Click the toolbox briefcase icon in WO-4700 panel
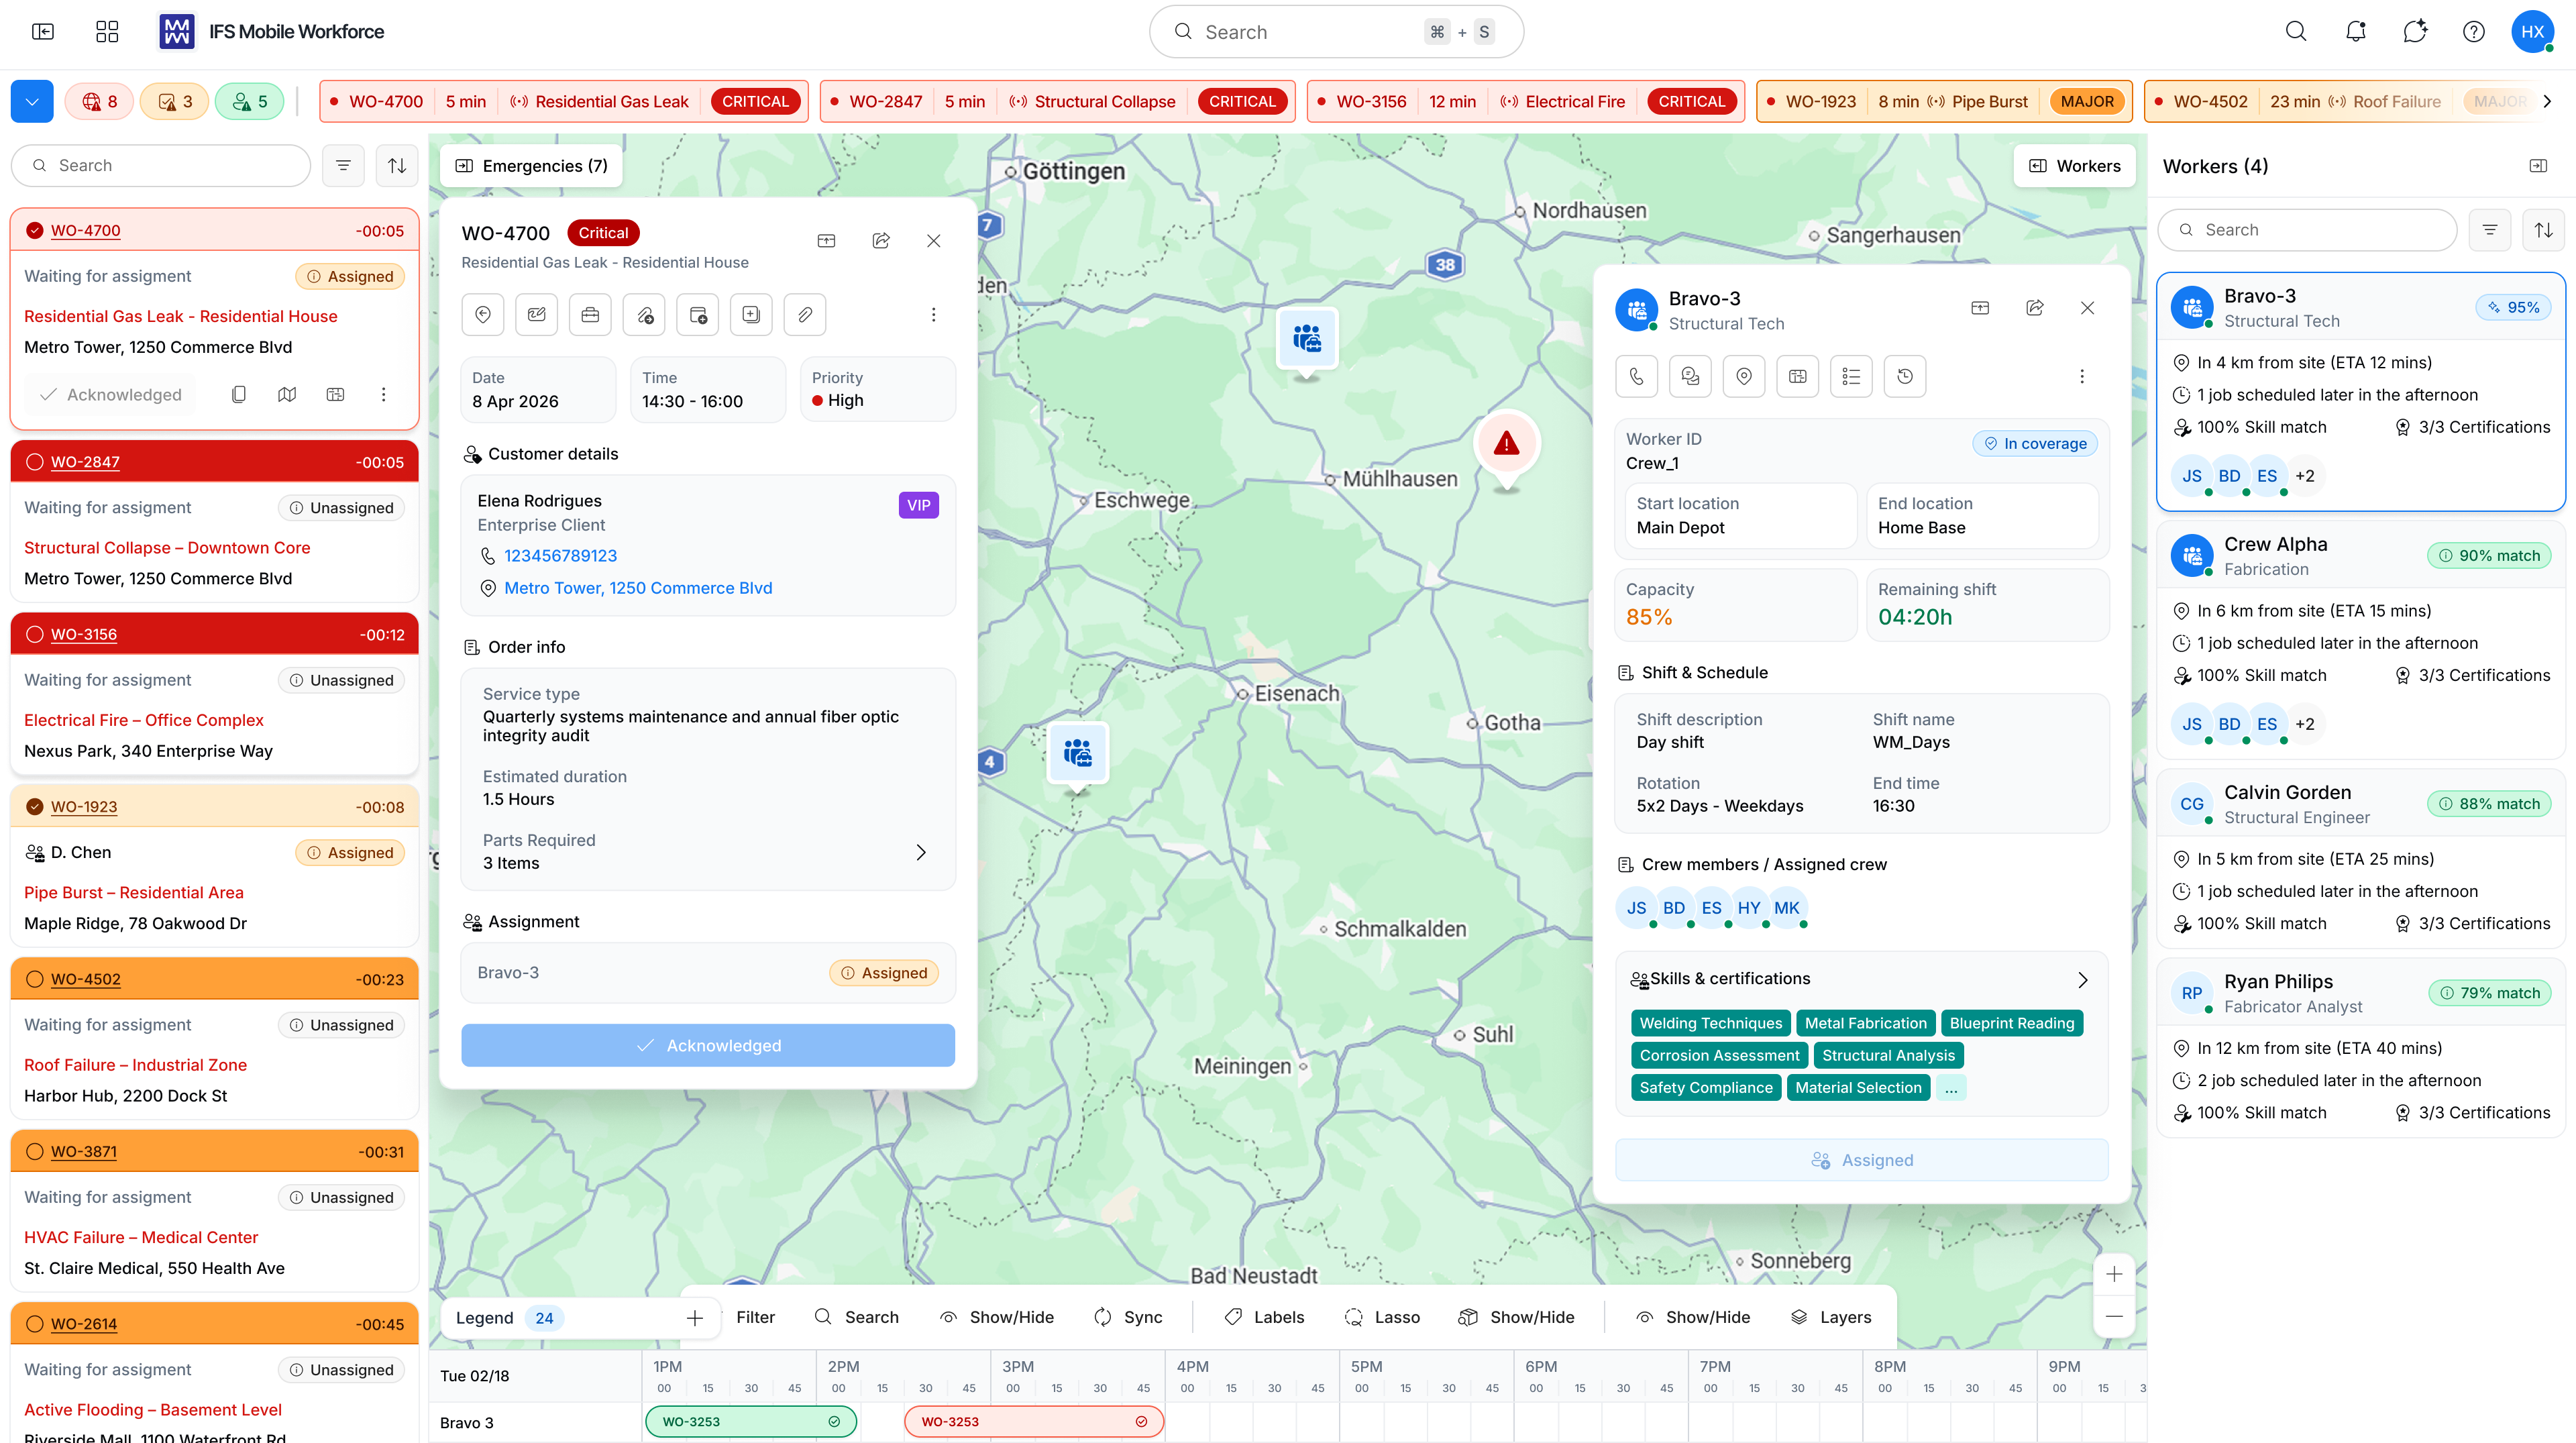This screenshot has height=1443, width=2576. click(x=590, y=315)
